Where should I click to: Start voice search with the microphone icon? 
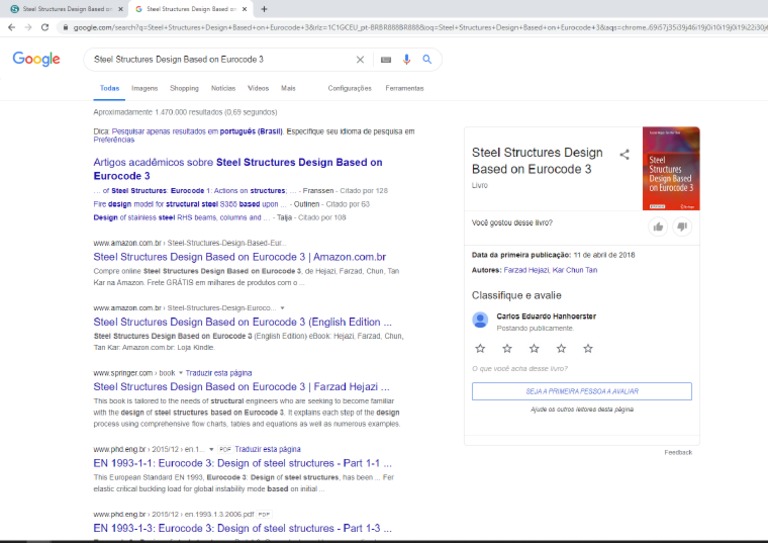coord(407,59)
